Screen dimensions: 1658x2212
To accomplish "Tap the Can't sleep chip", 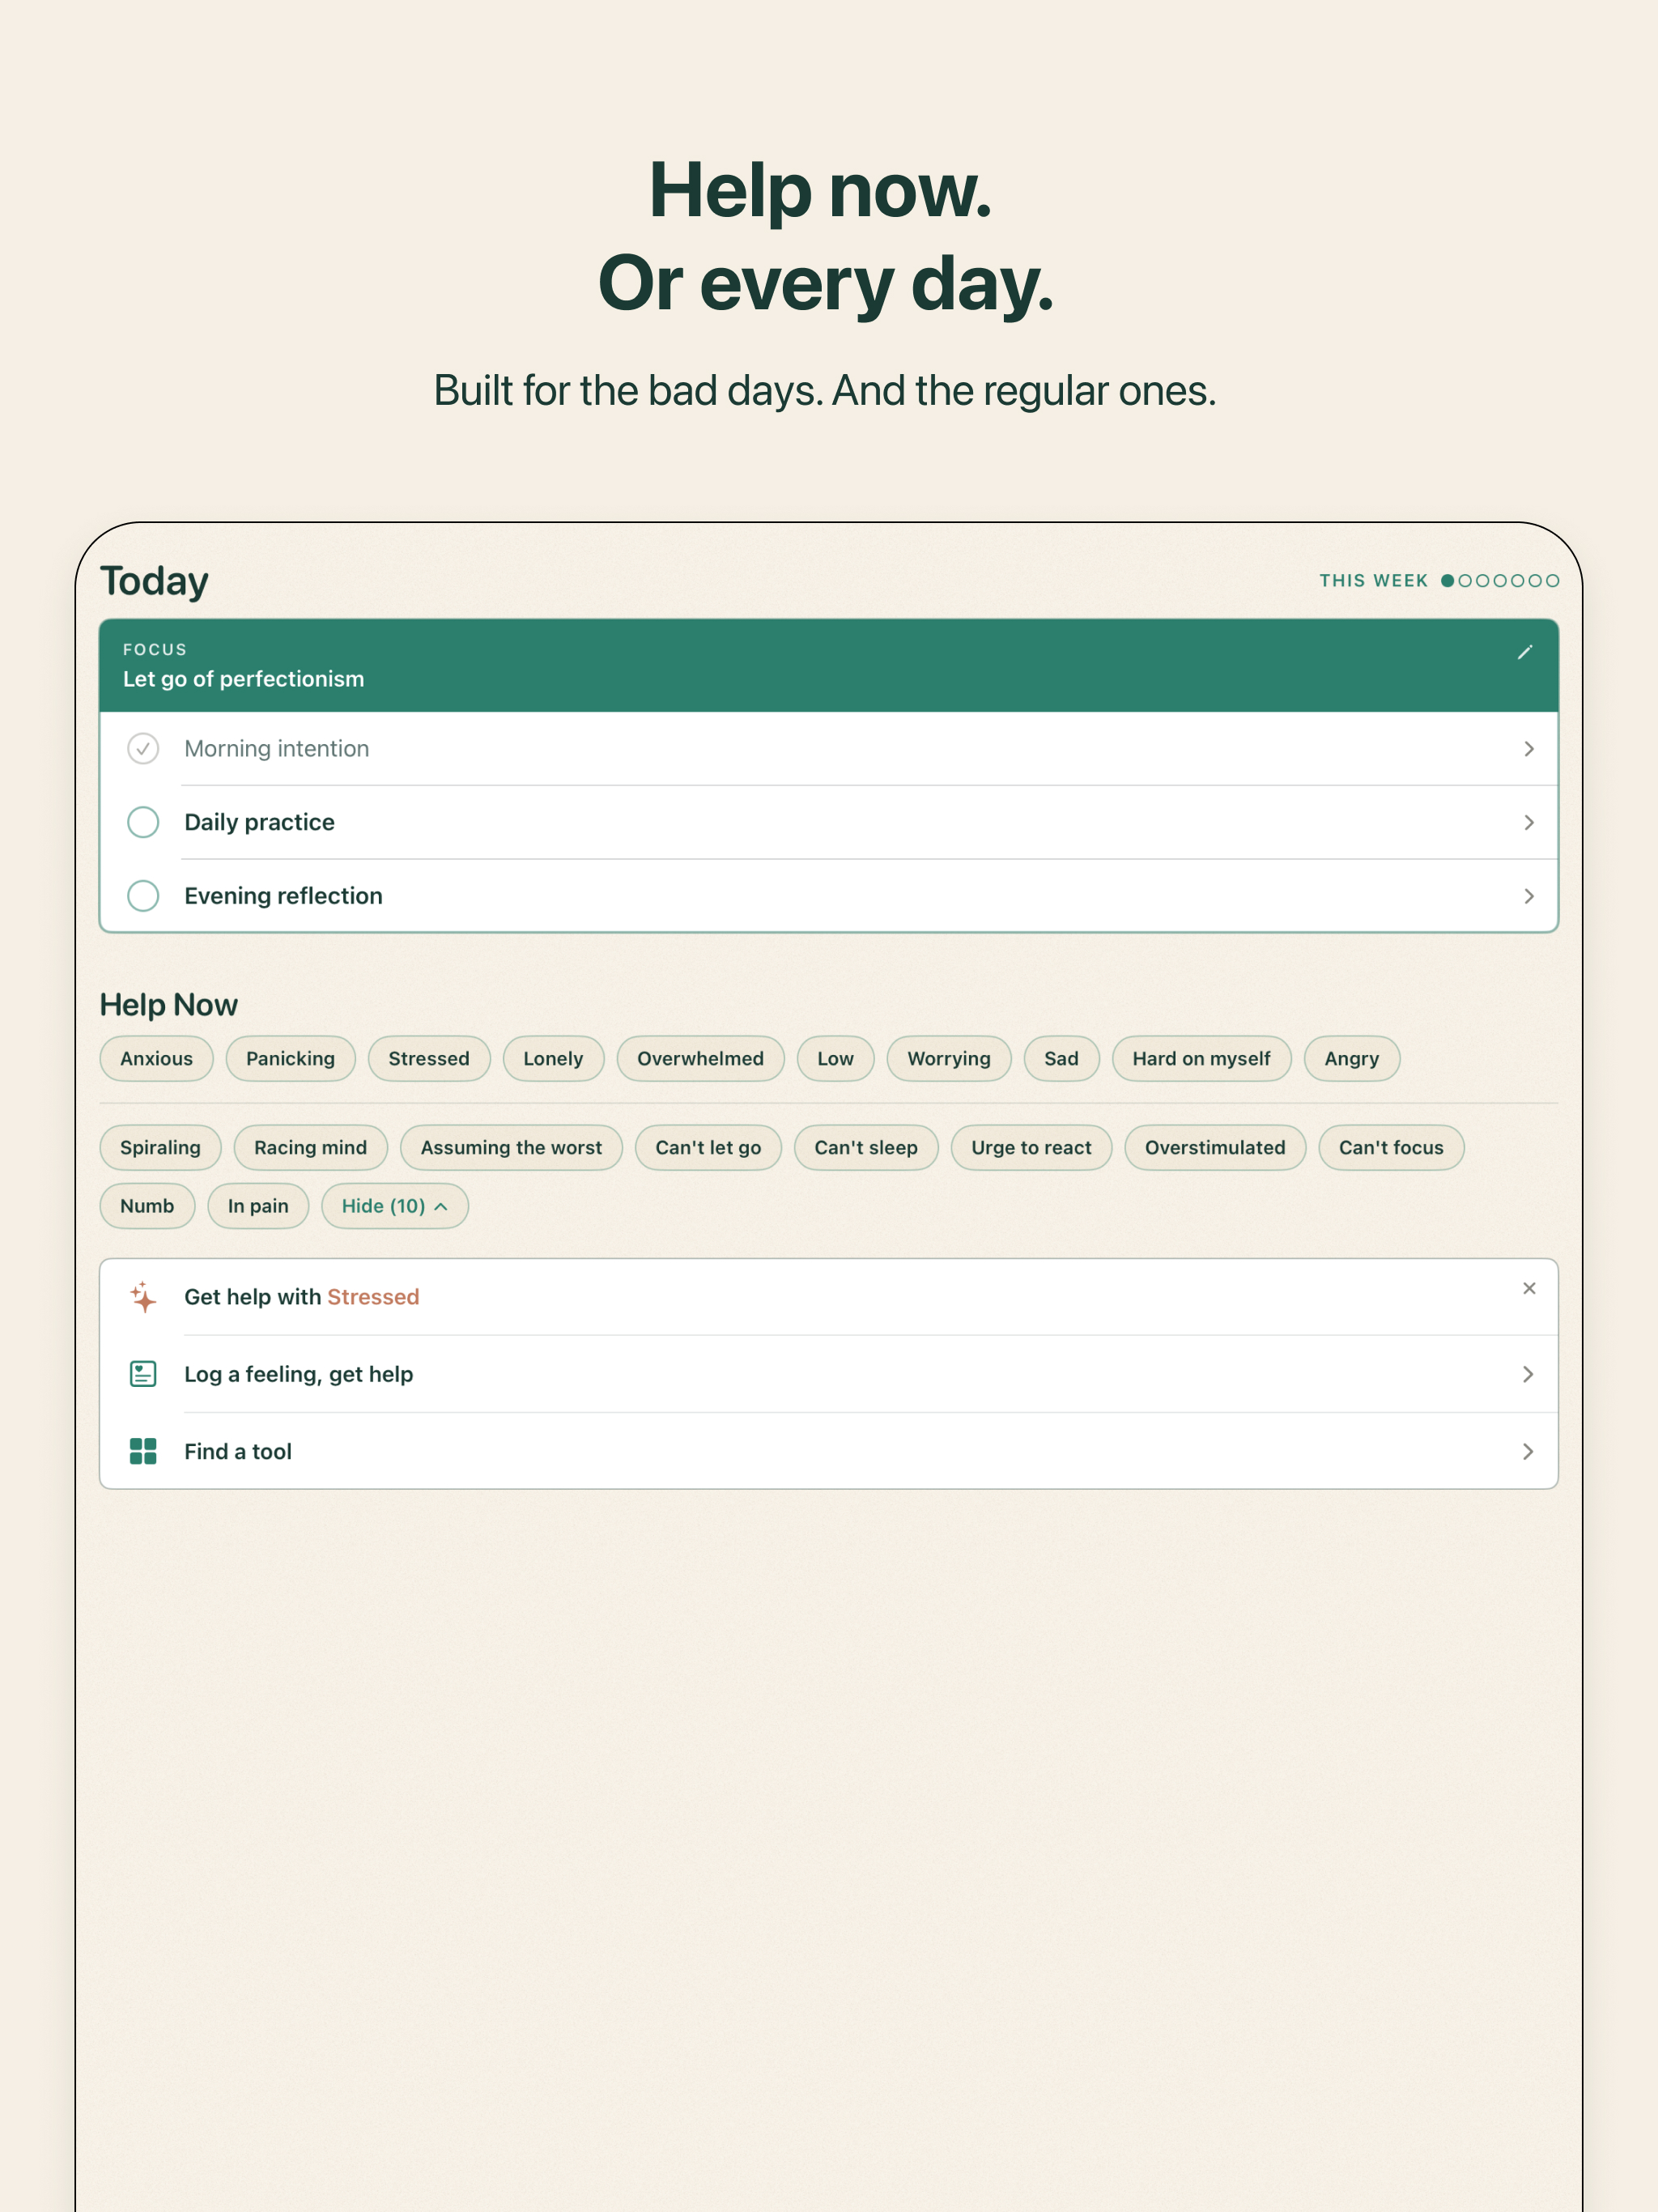I will coord(866,1147).
